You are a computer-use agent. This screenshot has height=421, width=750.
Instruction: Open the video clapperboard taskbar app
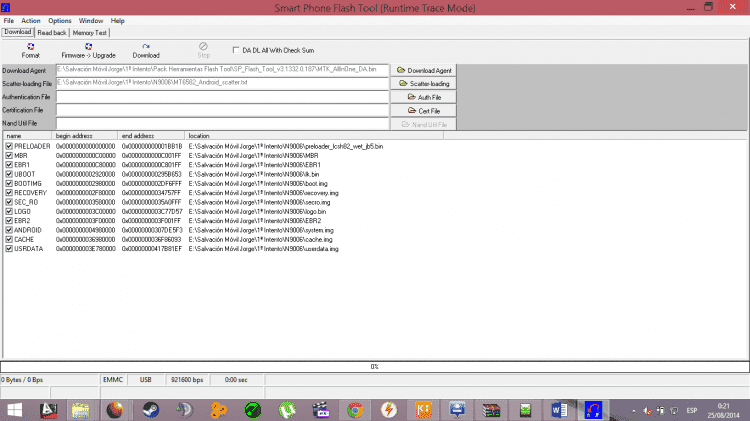point(321,410)
